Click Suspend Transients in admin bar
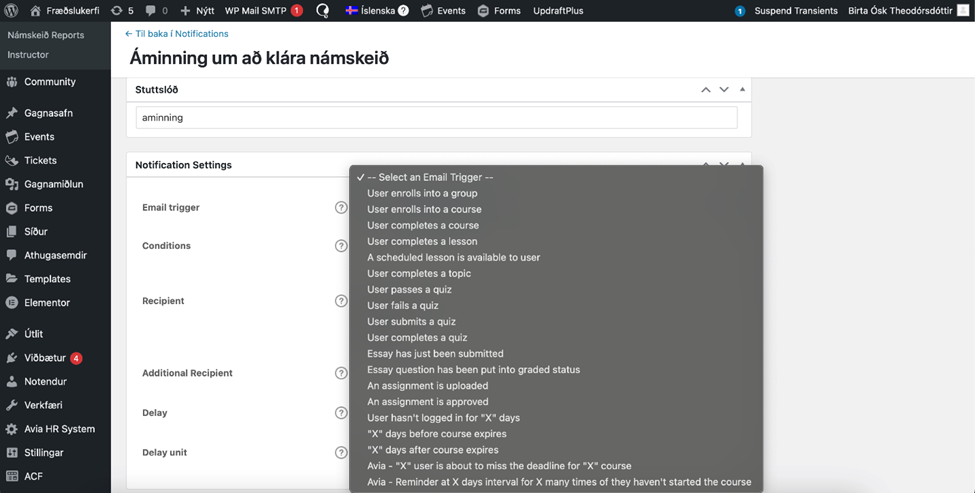 click(x=797, y=11)
